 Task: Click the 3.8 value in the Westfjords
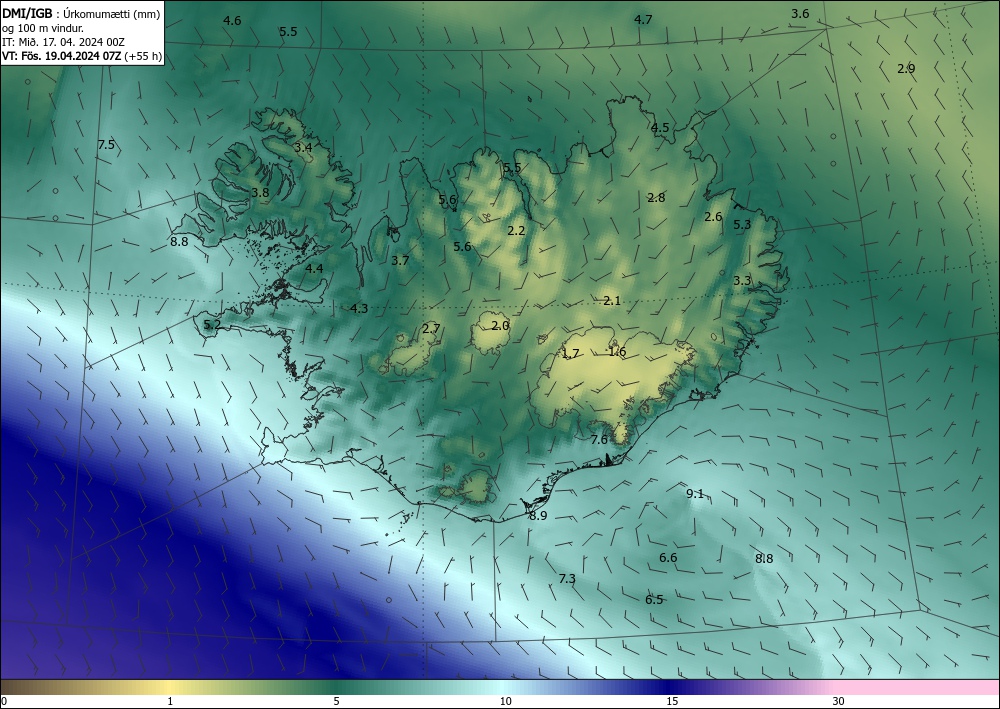(x=260, y=192)
